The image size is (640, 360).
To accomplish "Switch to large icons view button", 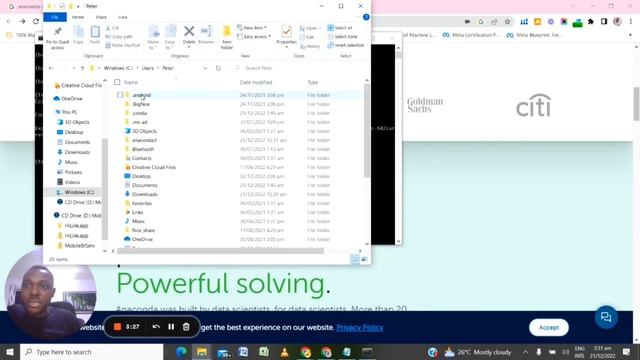I will coord(364,259).
